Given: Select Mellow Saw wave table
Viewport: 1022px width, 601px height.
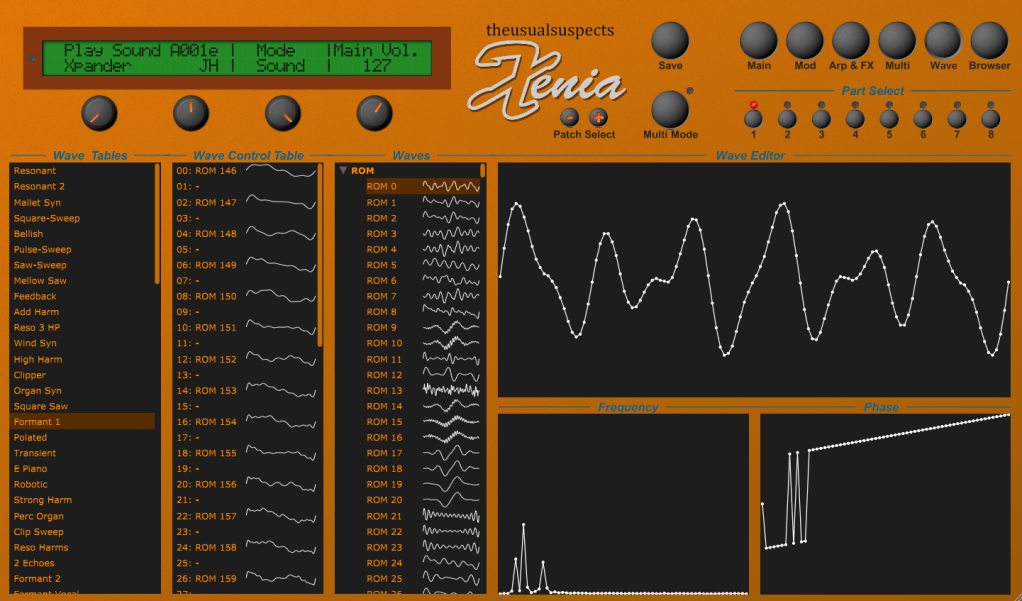Looking at the screenshot, I should [x=40, y=281].
